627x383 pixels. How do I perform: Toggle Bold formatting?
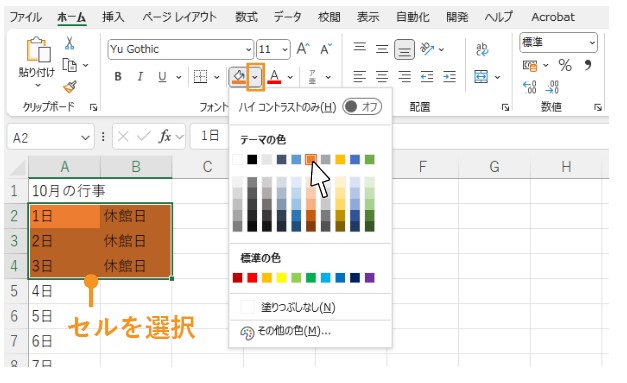[118, 76]
